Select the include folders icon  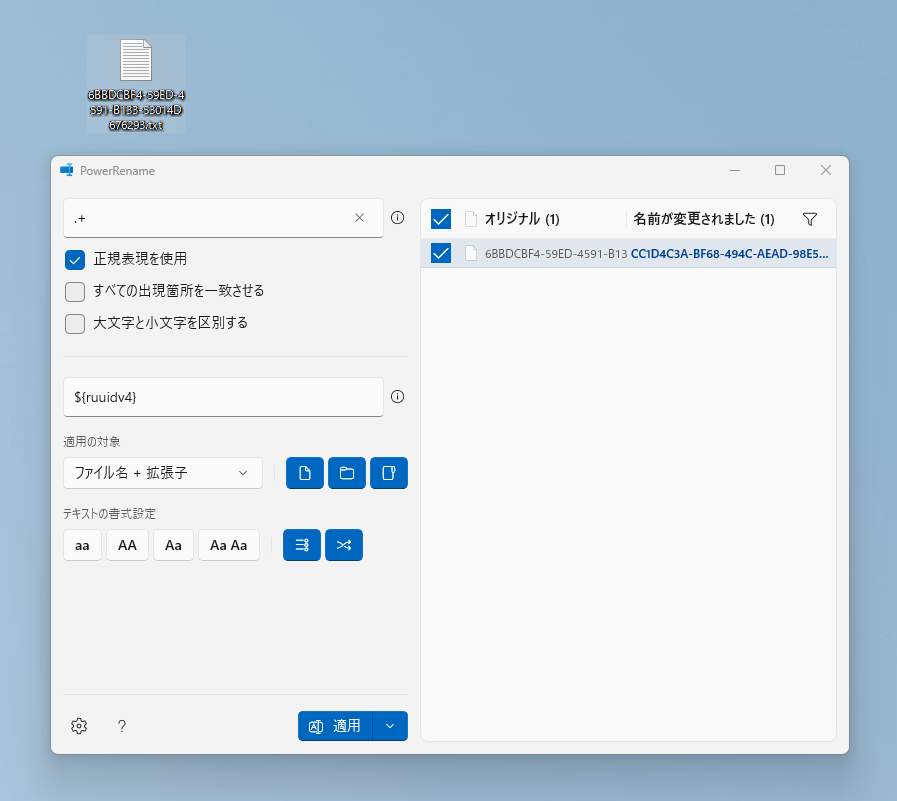pyautogui.click(x=347, y=472)
